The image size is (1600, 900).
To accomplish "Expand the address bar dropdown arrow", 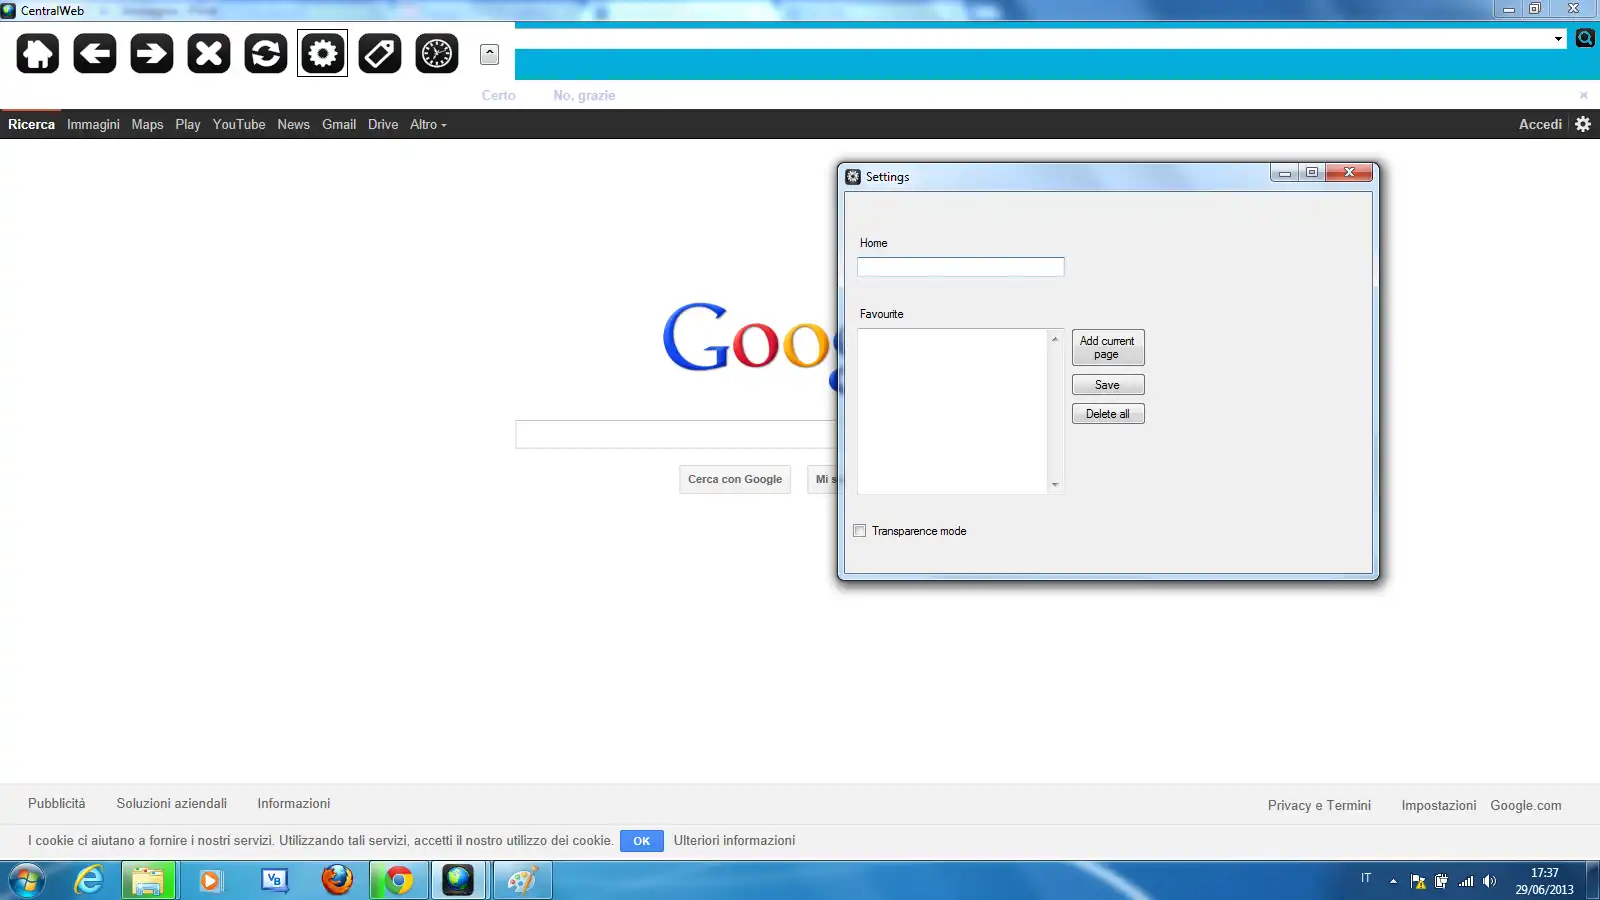I will click(1558, 39).
